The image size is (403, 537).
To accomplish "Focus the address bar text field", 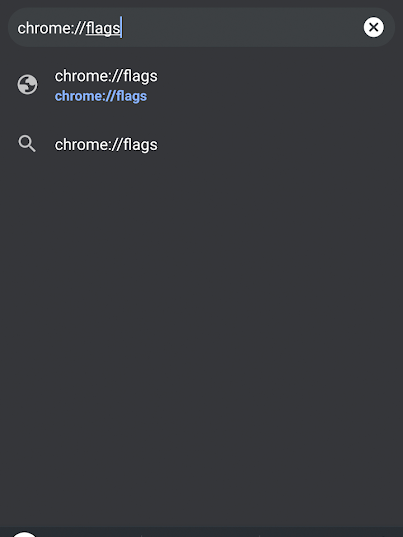I will pyautogui.click(x=201, y=27).
